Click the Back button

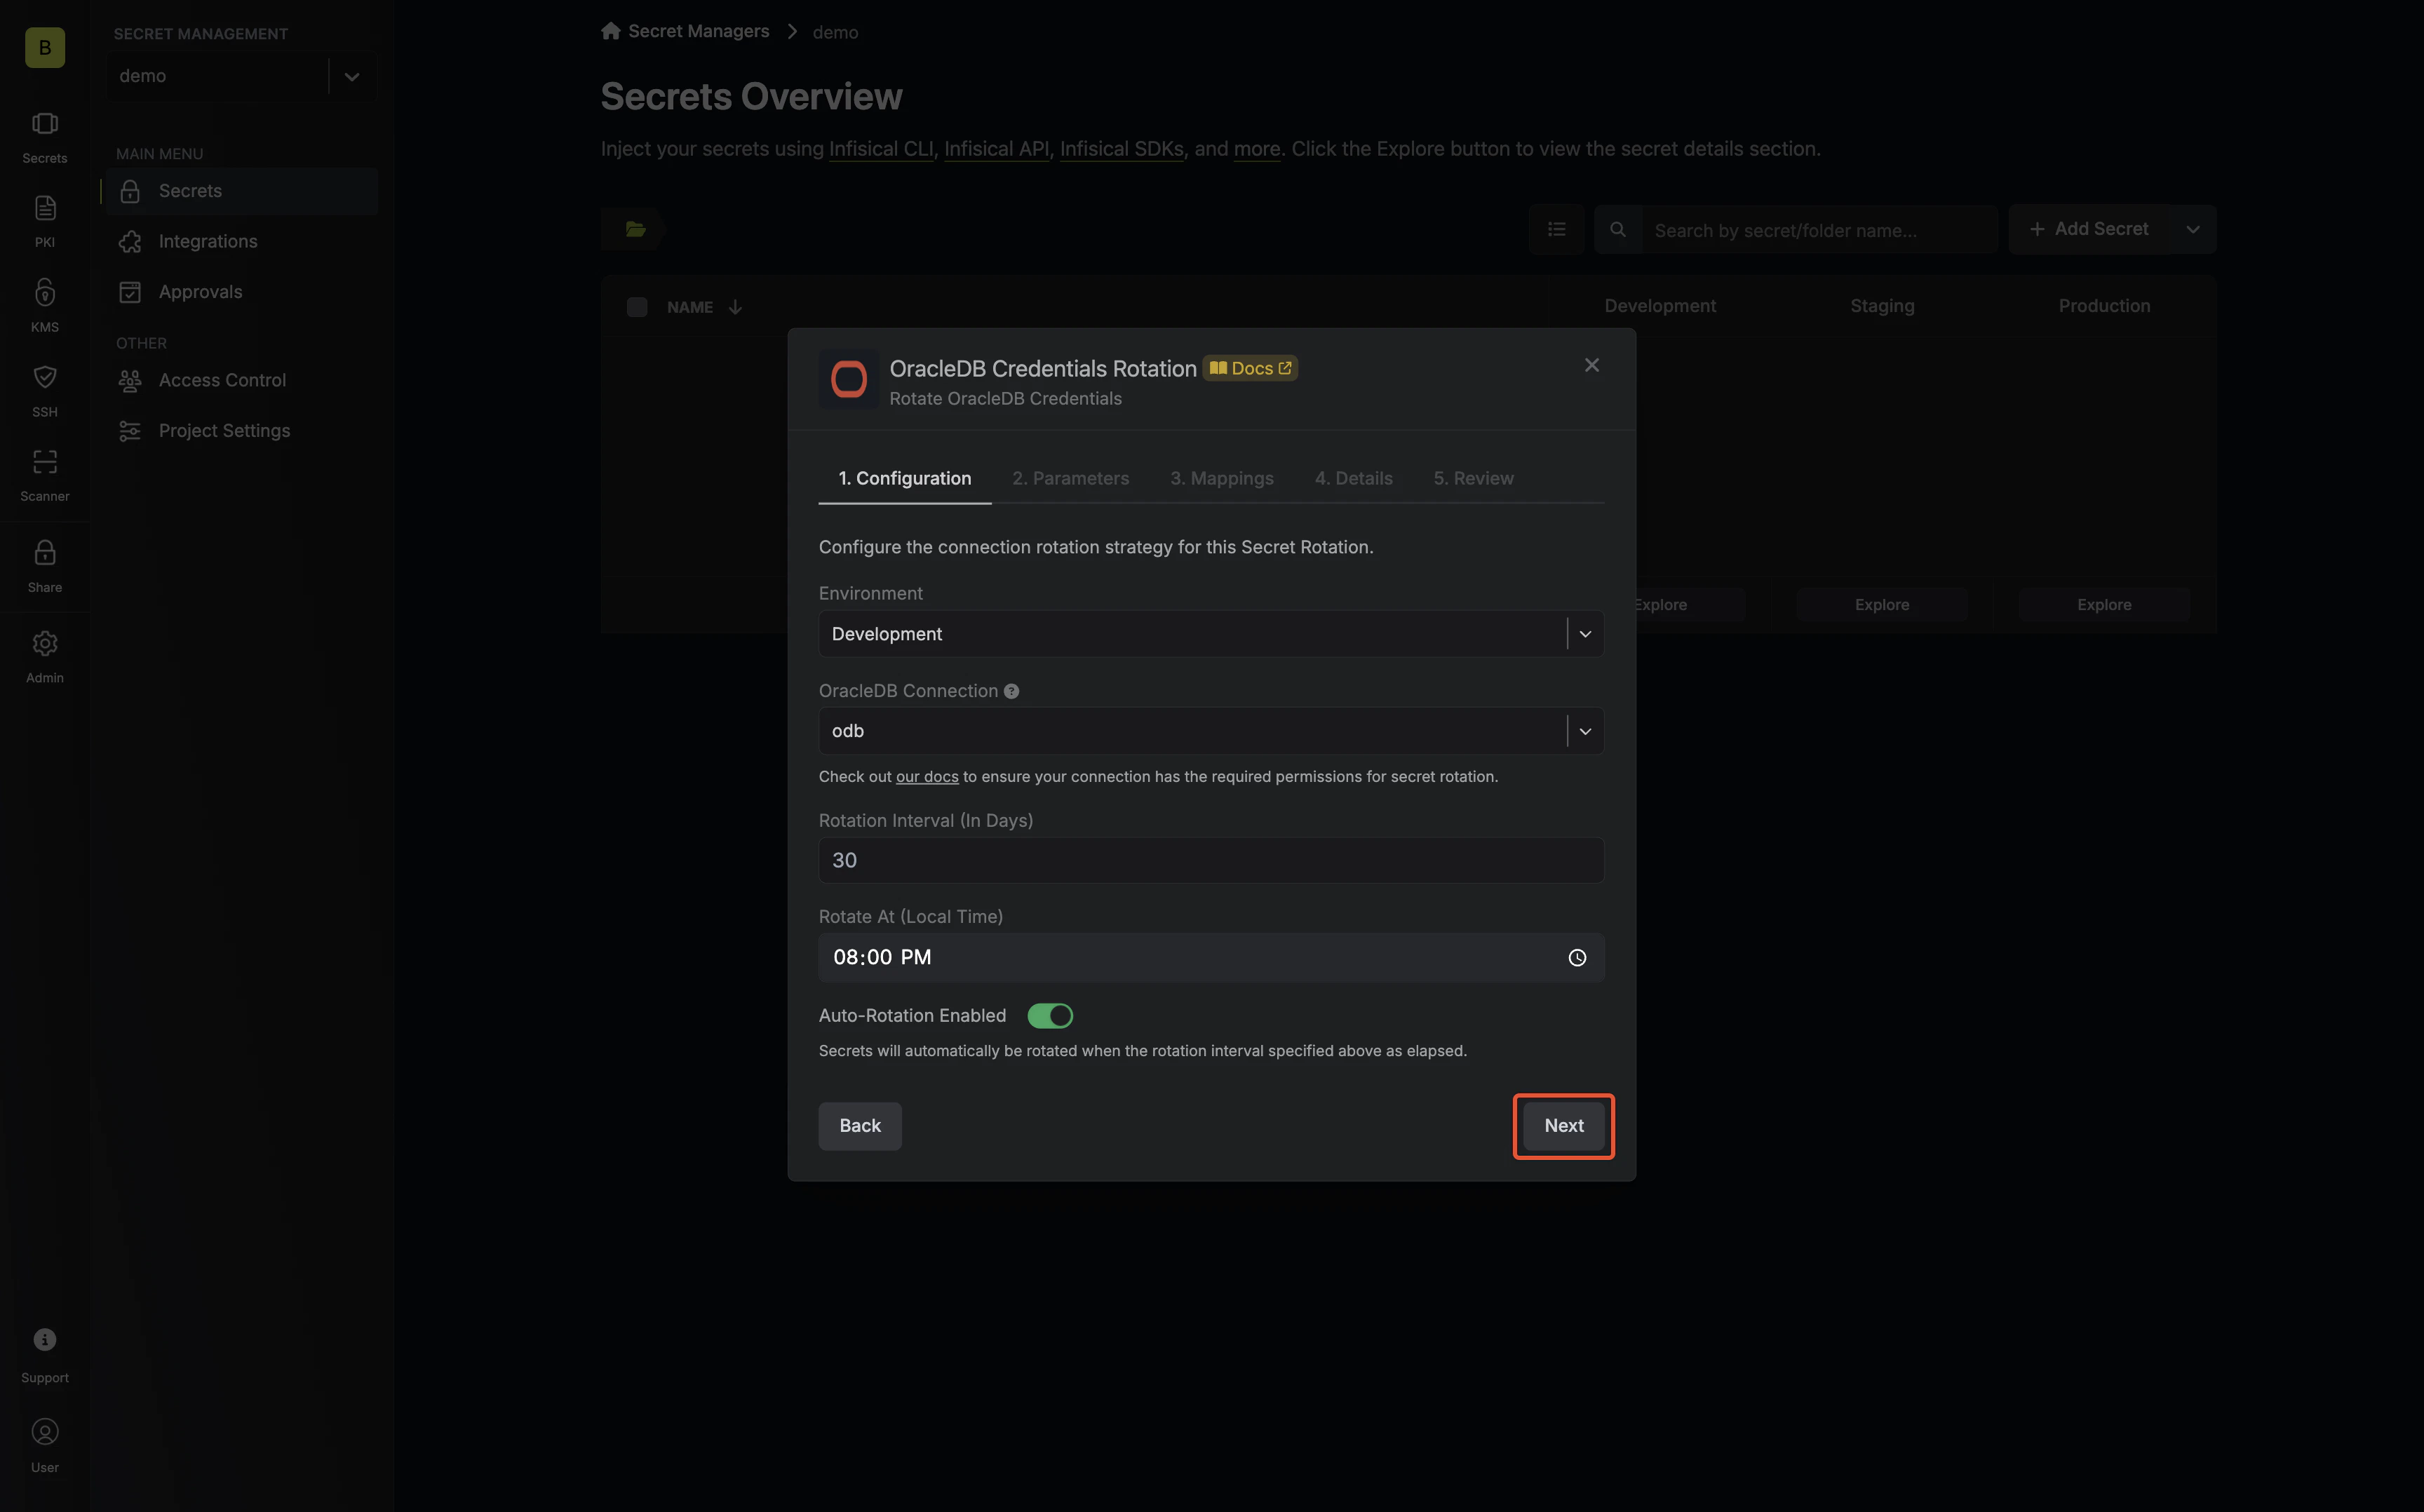[860, 1126]
